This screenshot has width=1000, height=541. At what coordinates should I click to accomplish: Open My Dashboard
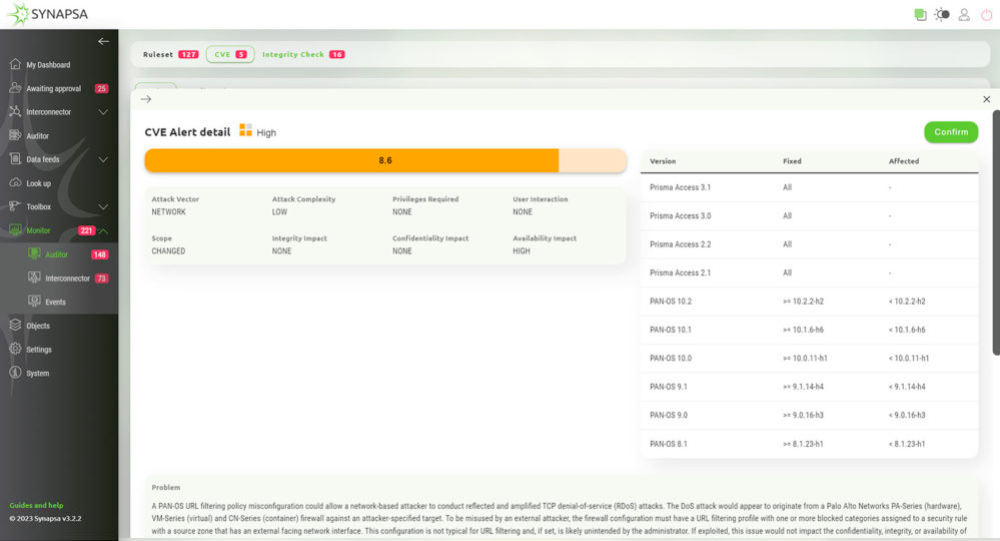click(48, 64)
